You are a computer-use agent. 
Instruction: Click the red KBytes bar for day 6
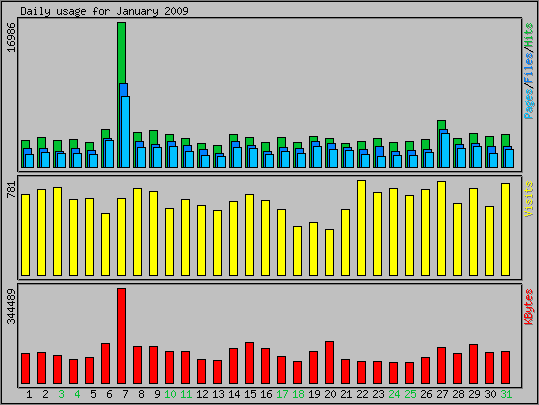106,363
